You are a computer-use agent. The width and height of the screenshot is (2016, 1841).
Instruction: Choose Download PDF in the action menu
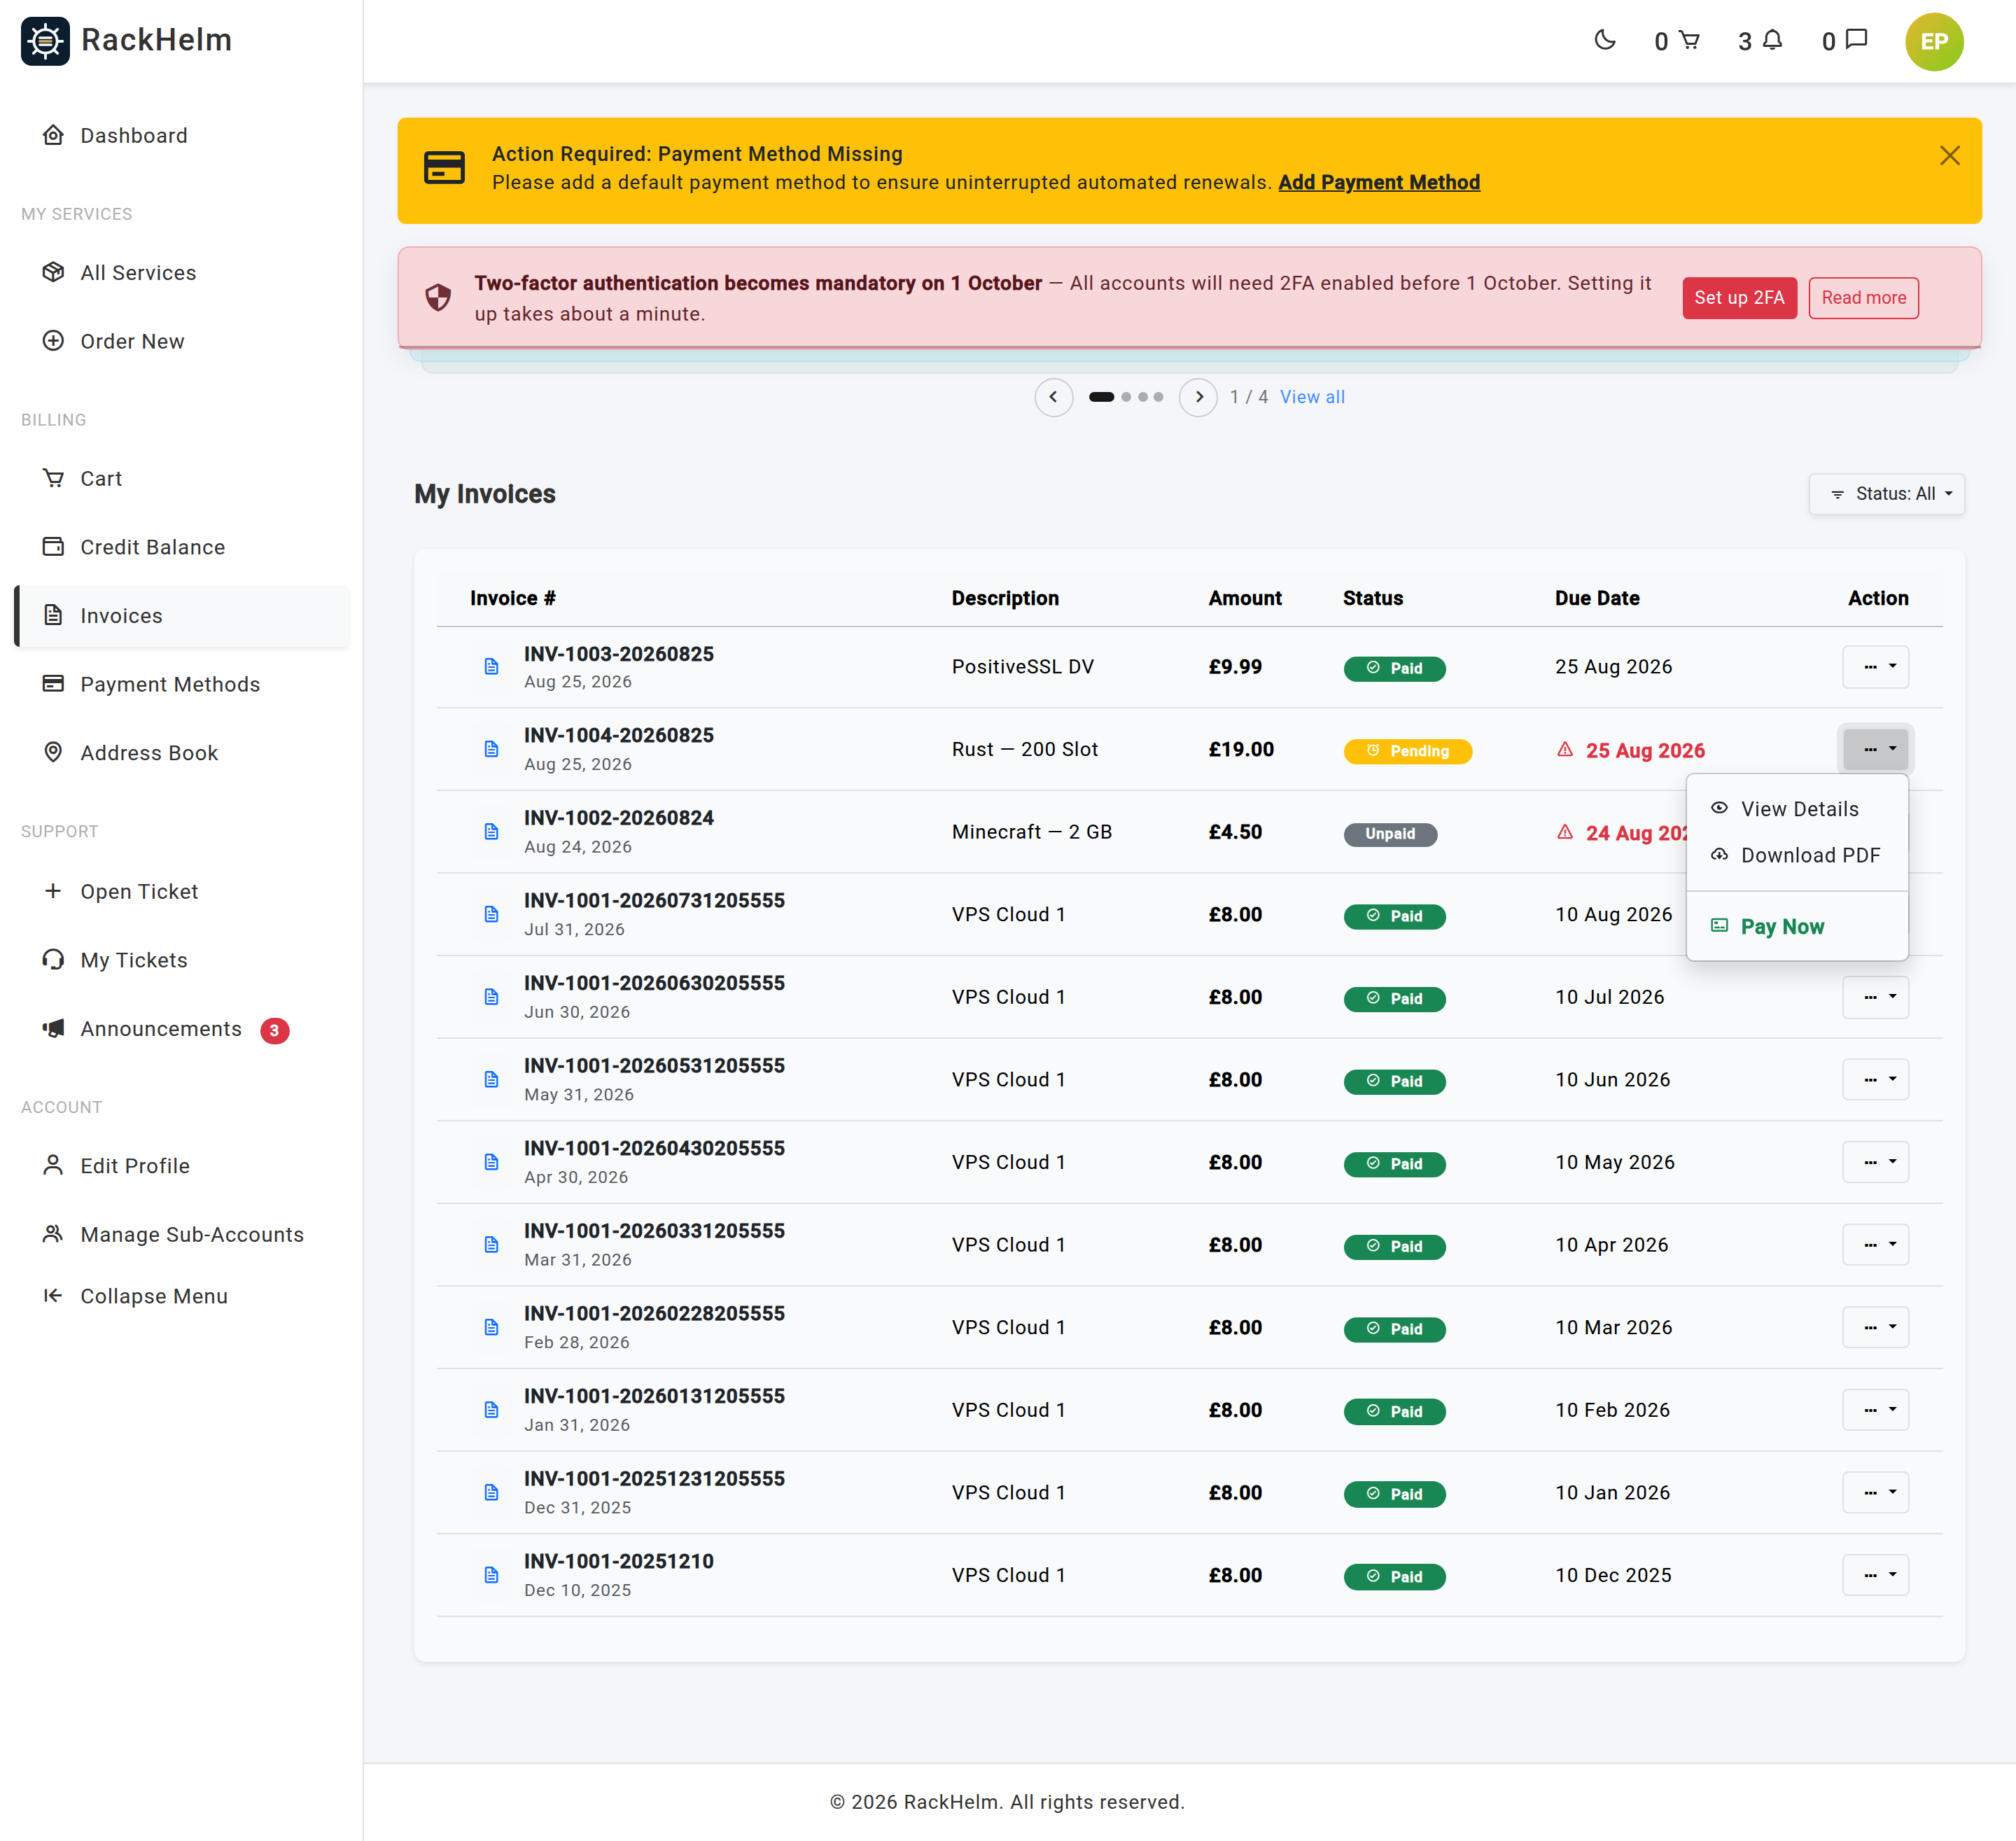(x=1797, y=856)
